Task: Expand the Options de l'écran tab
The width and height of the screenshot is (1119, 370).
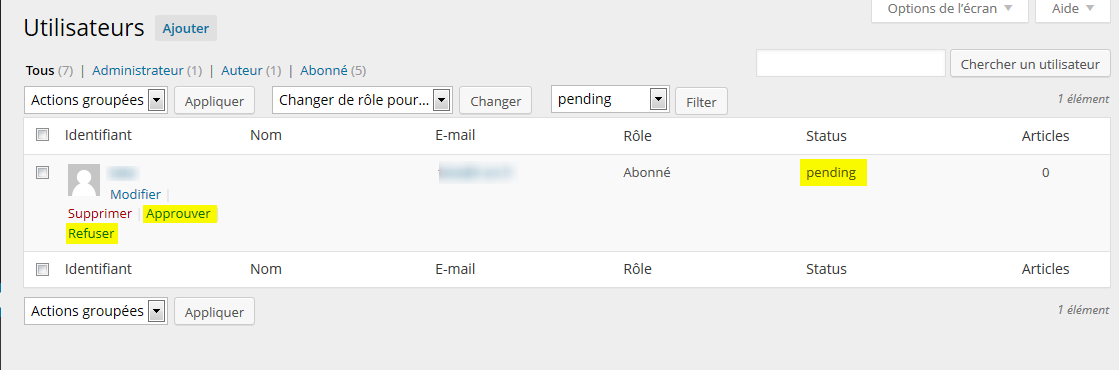Action: point(950,9)
